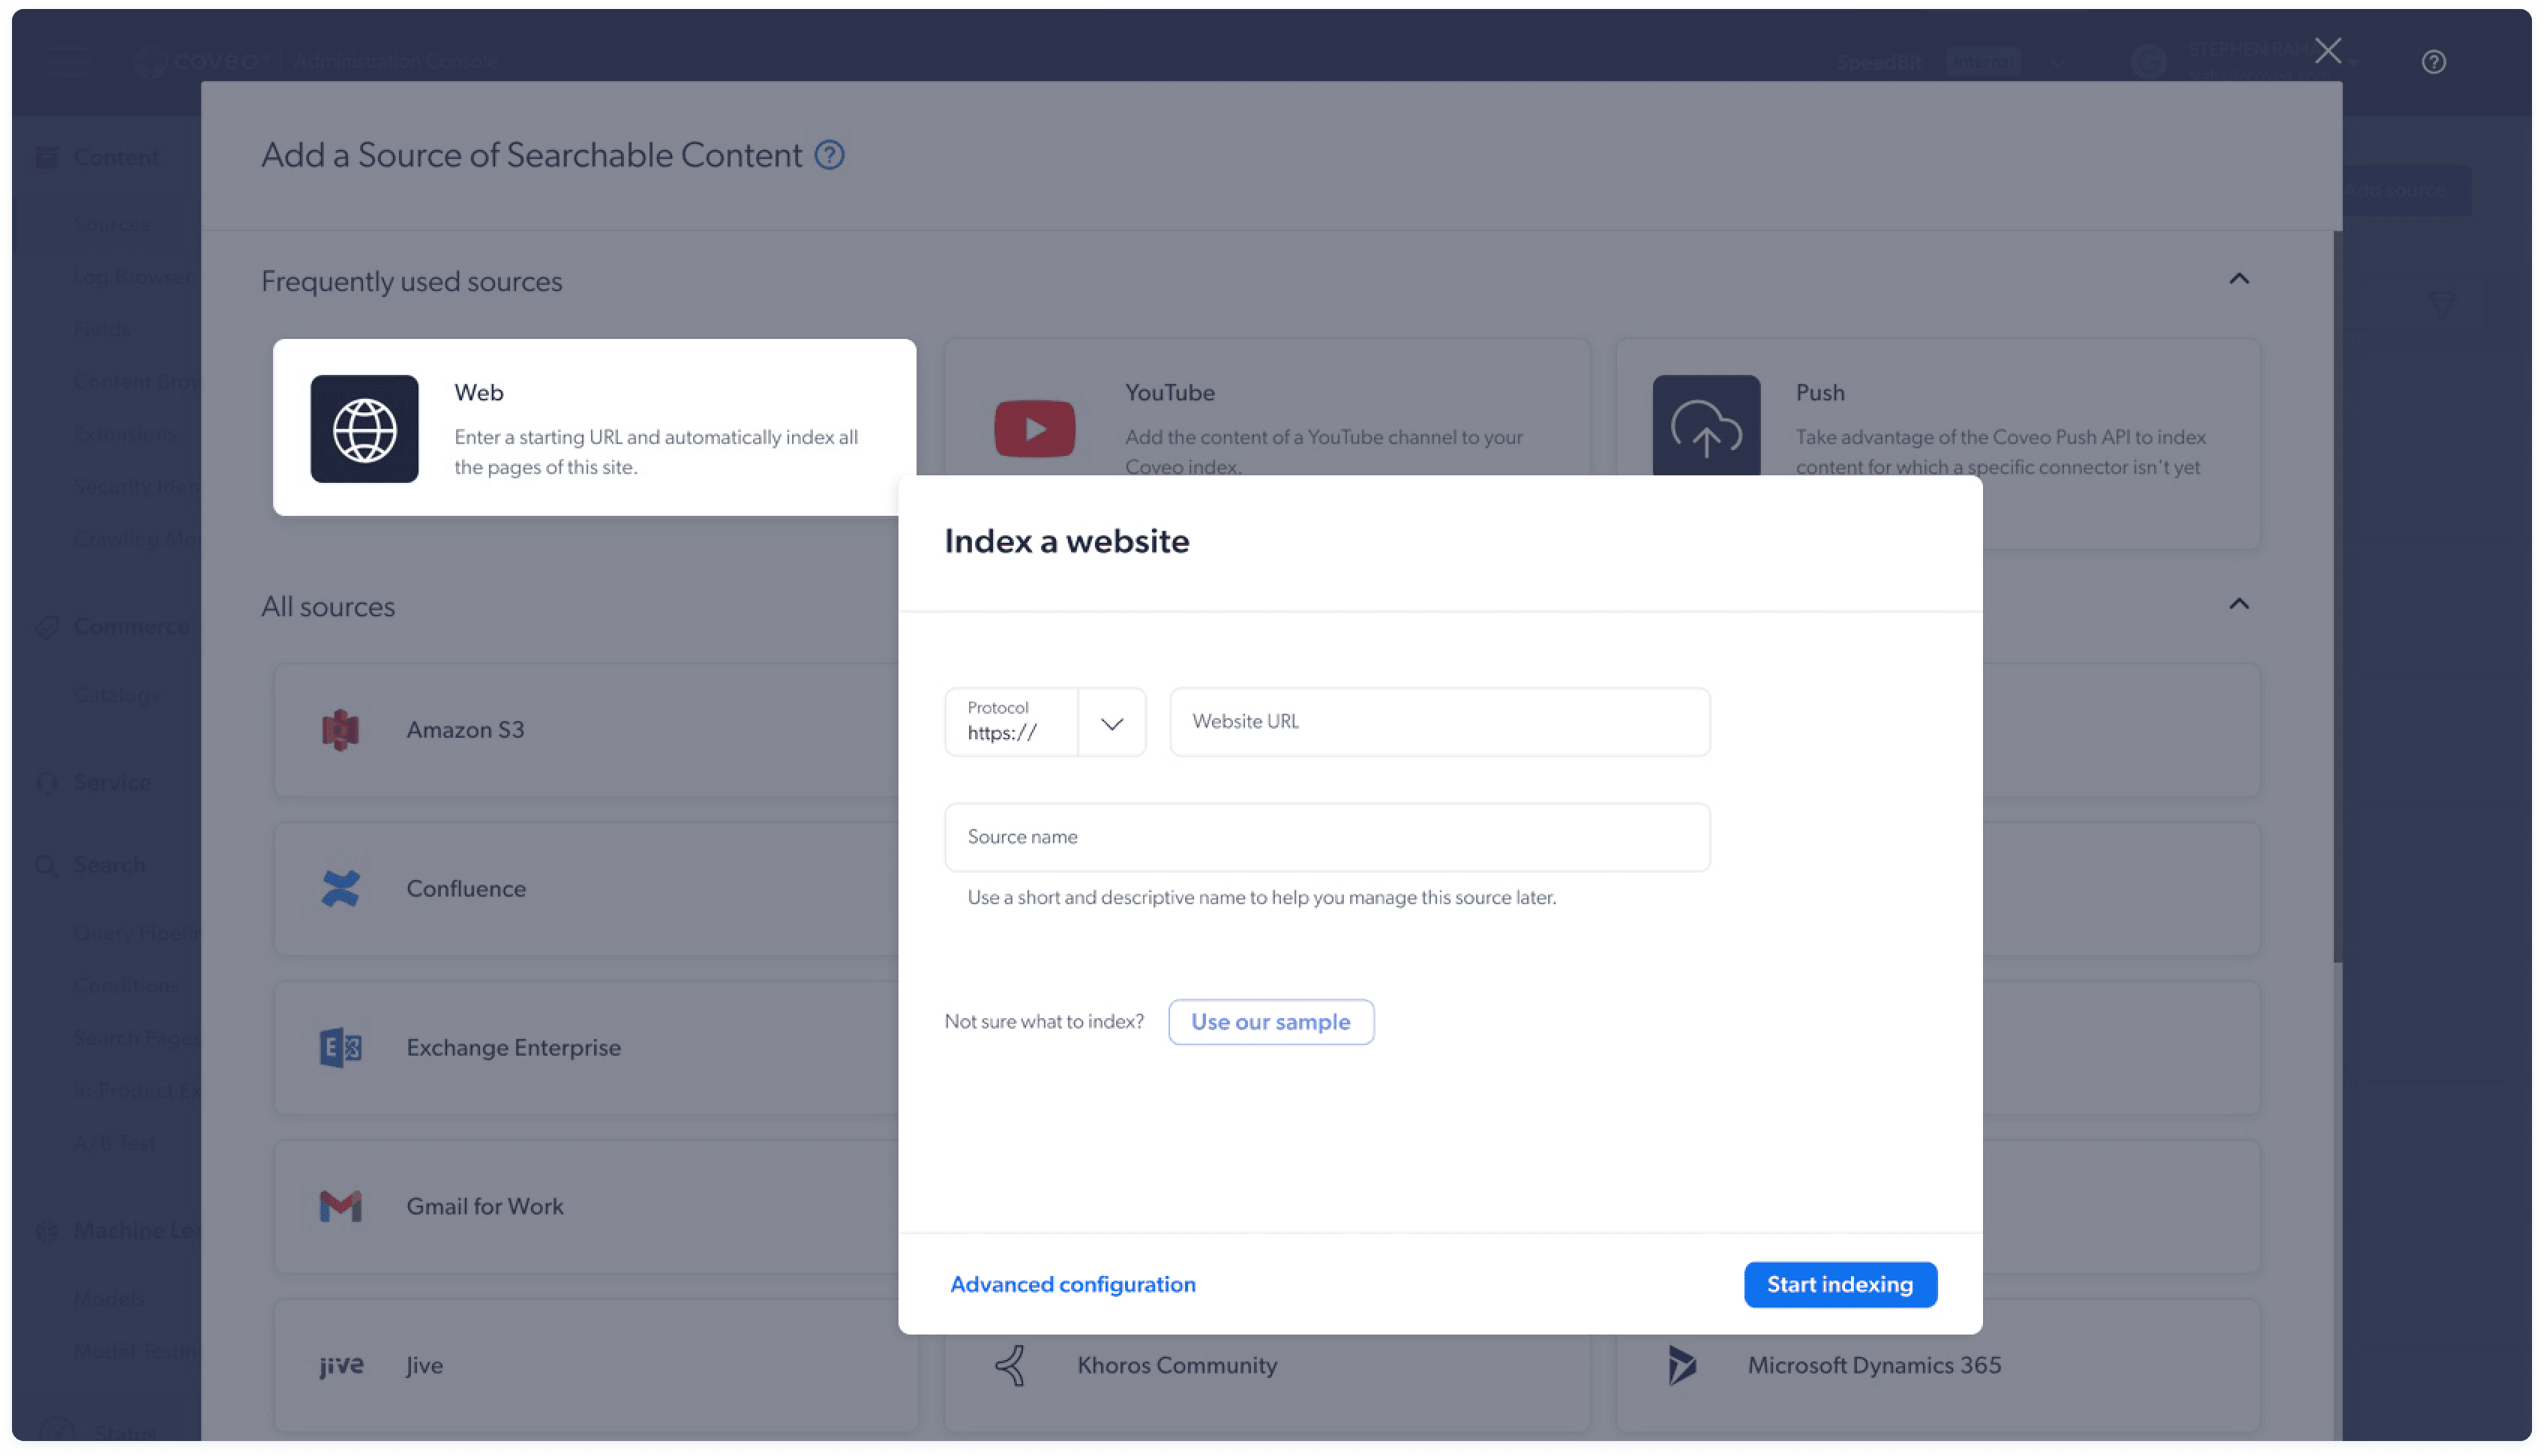Open Sources in sidebar

pos(112,224)
